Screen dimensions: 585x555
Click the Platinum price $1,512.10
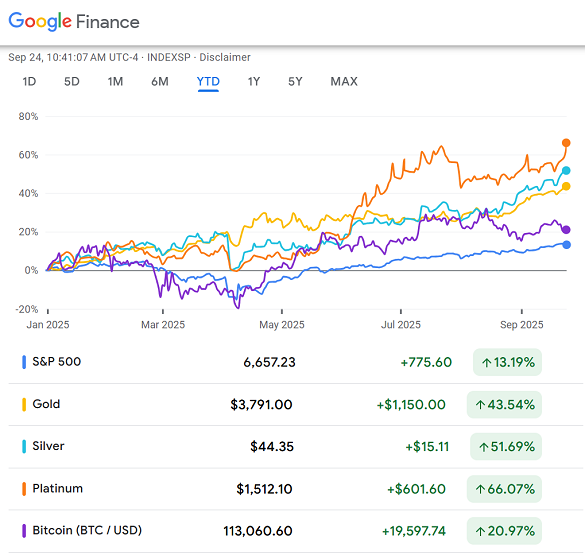(x=264, y=489)
